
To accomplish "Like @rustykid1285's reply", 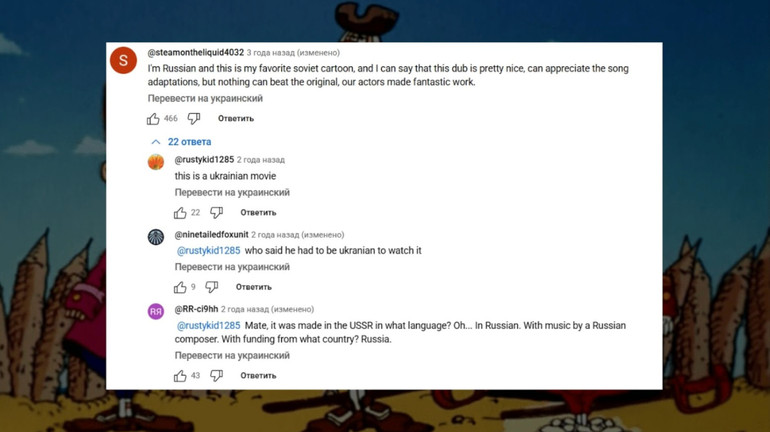I will point(180,213).
